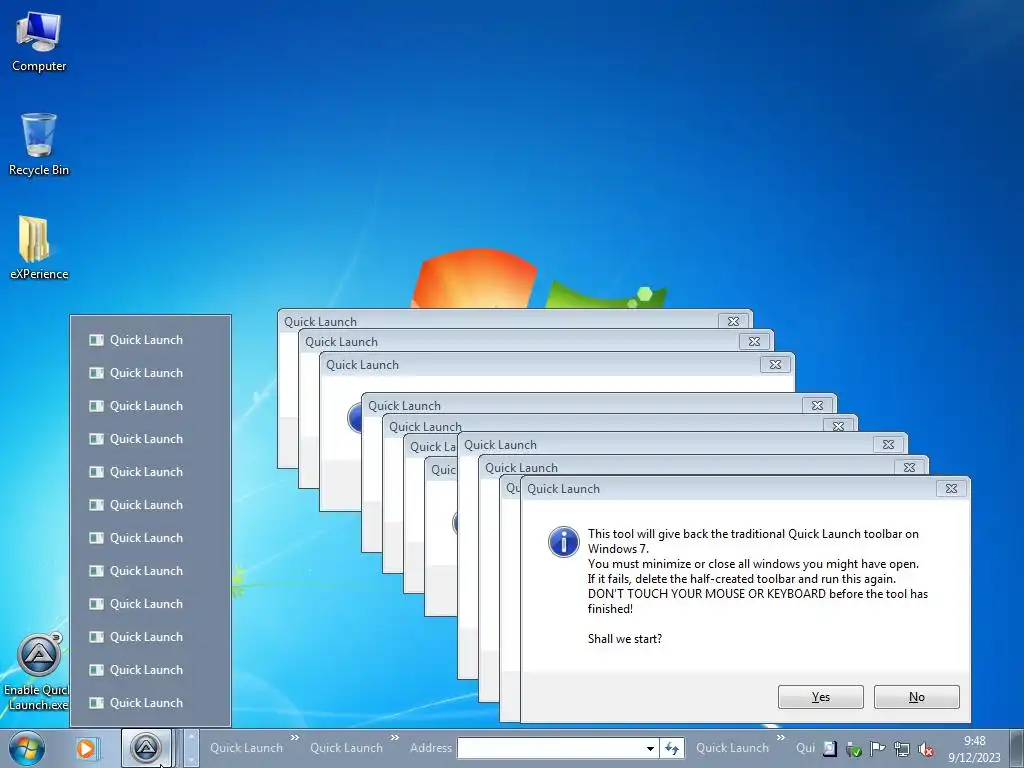Screen dimensions: 1024x768
Task: Select the eXPerience folder on the desktop
Action: click(x=39, y=248)
